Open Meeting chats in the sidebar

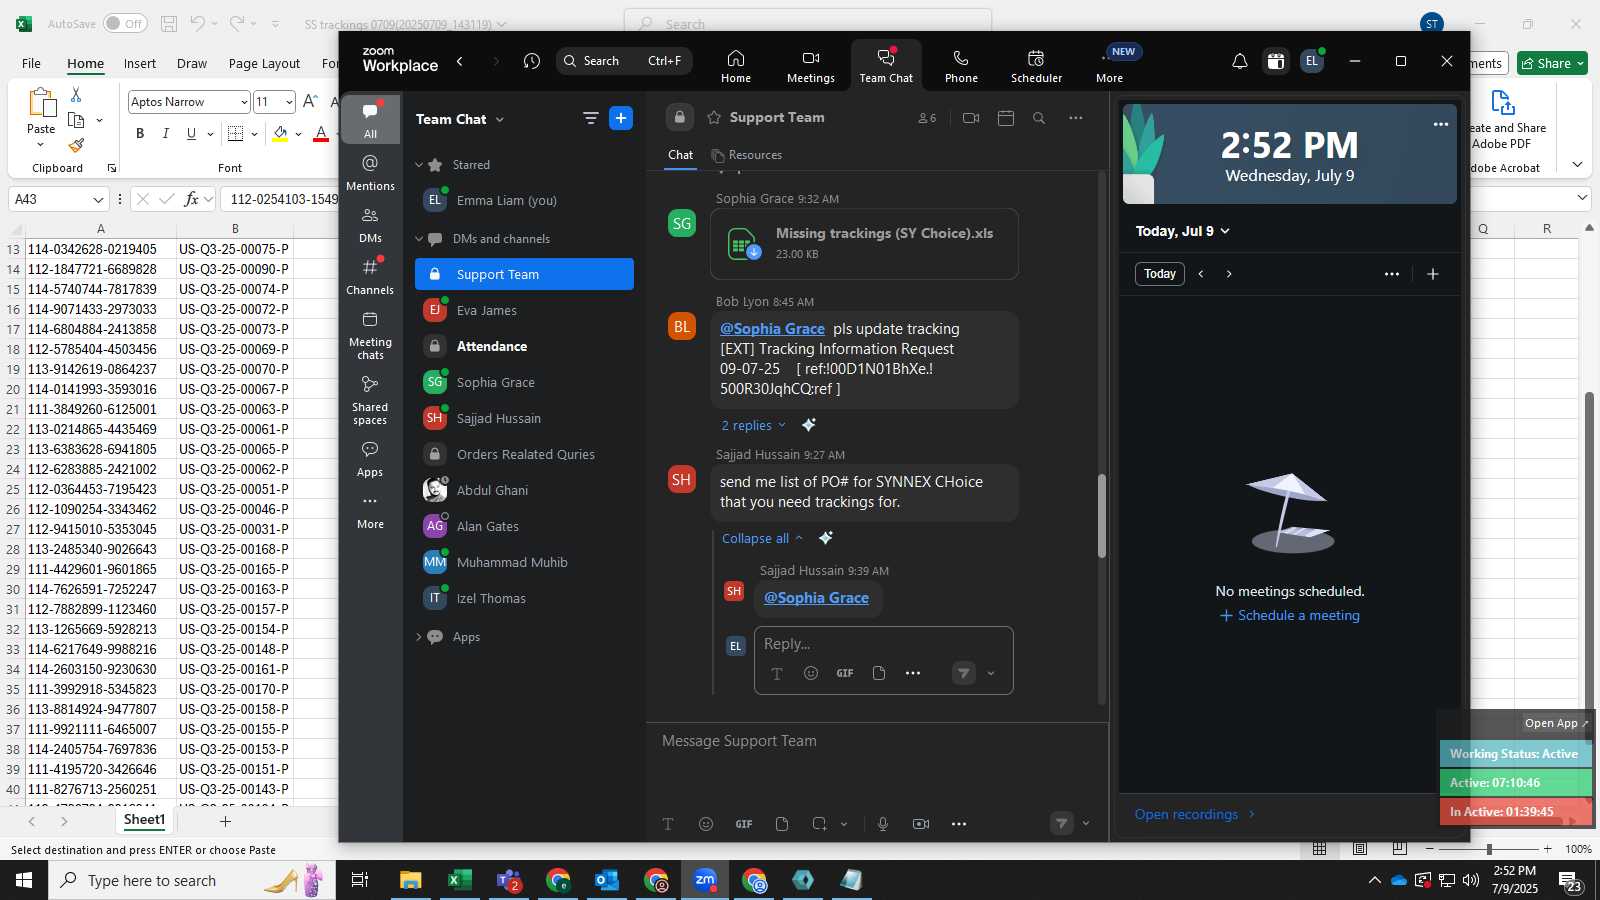370,334
